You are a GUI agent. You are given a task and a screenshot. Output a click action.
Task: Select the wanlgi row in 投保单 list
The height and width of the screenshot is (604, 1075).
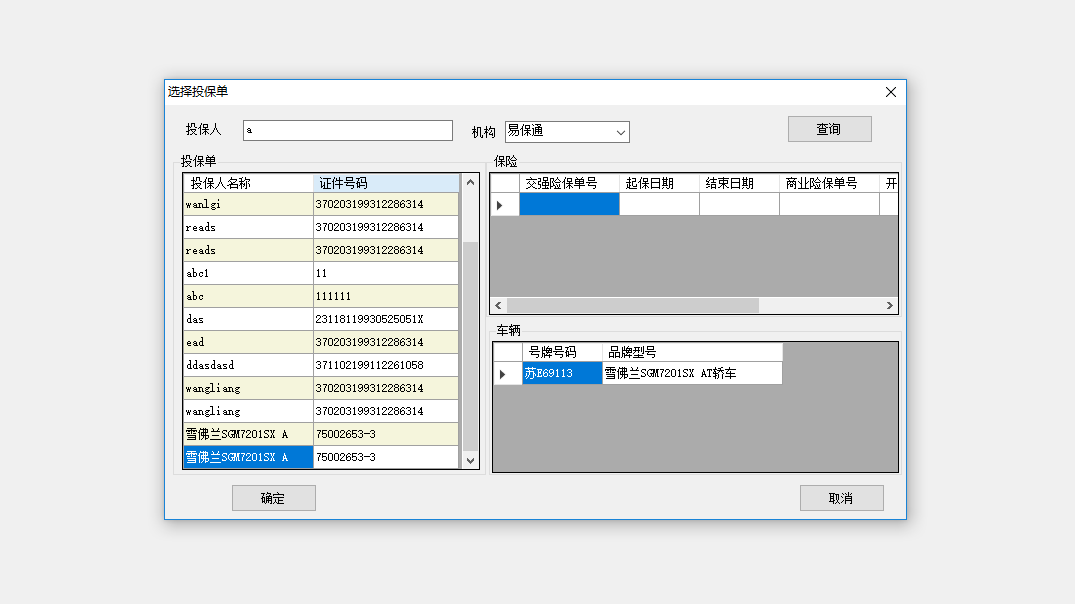[248, 204]
